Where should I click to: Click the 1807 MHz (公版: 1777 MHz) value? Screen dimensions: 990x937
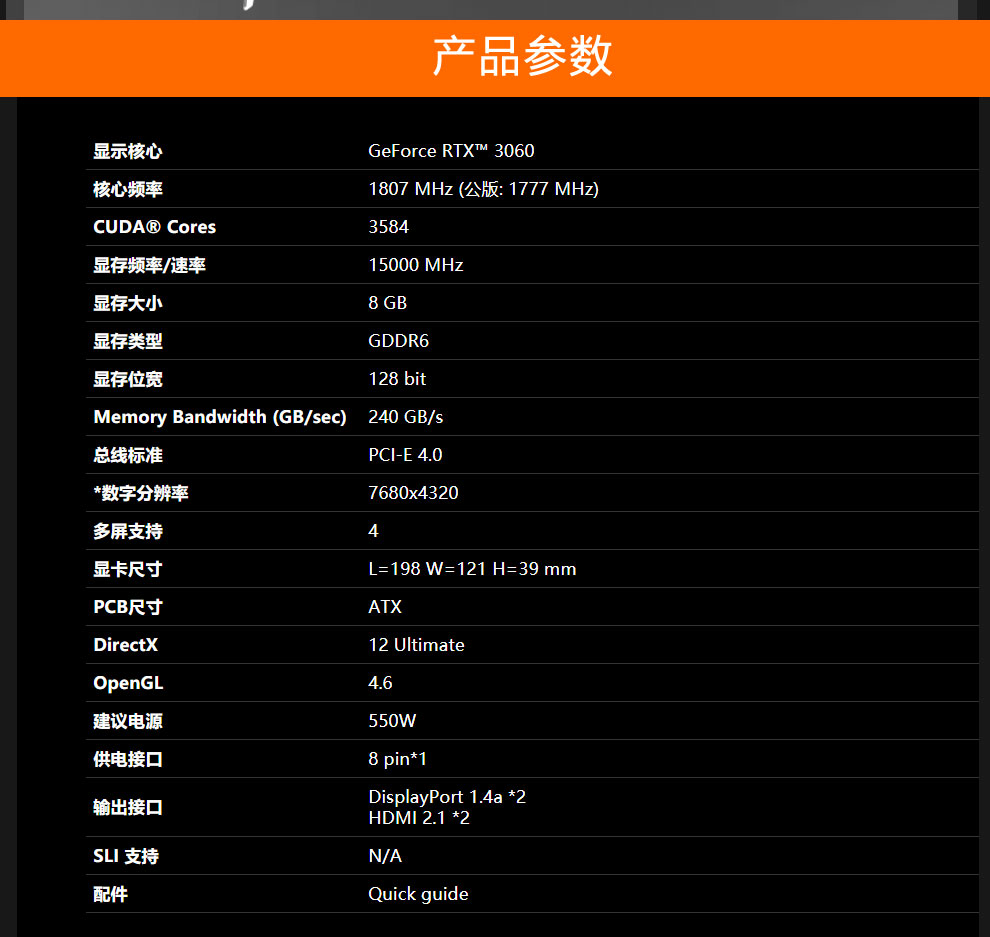(484, 189)
